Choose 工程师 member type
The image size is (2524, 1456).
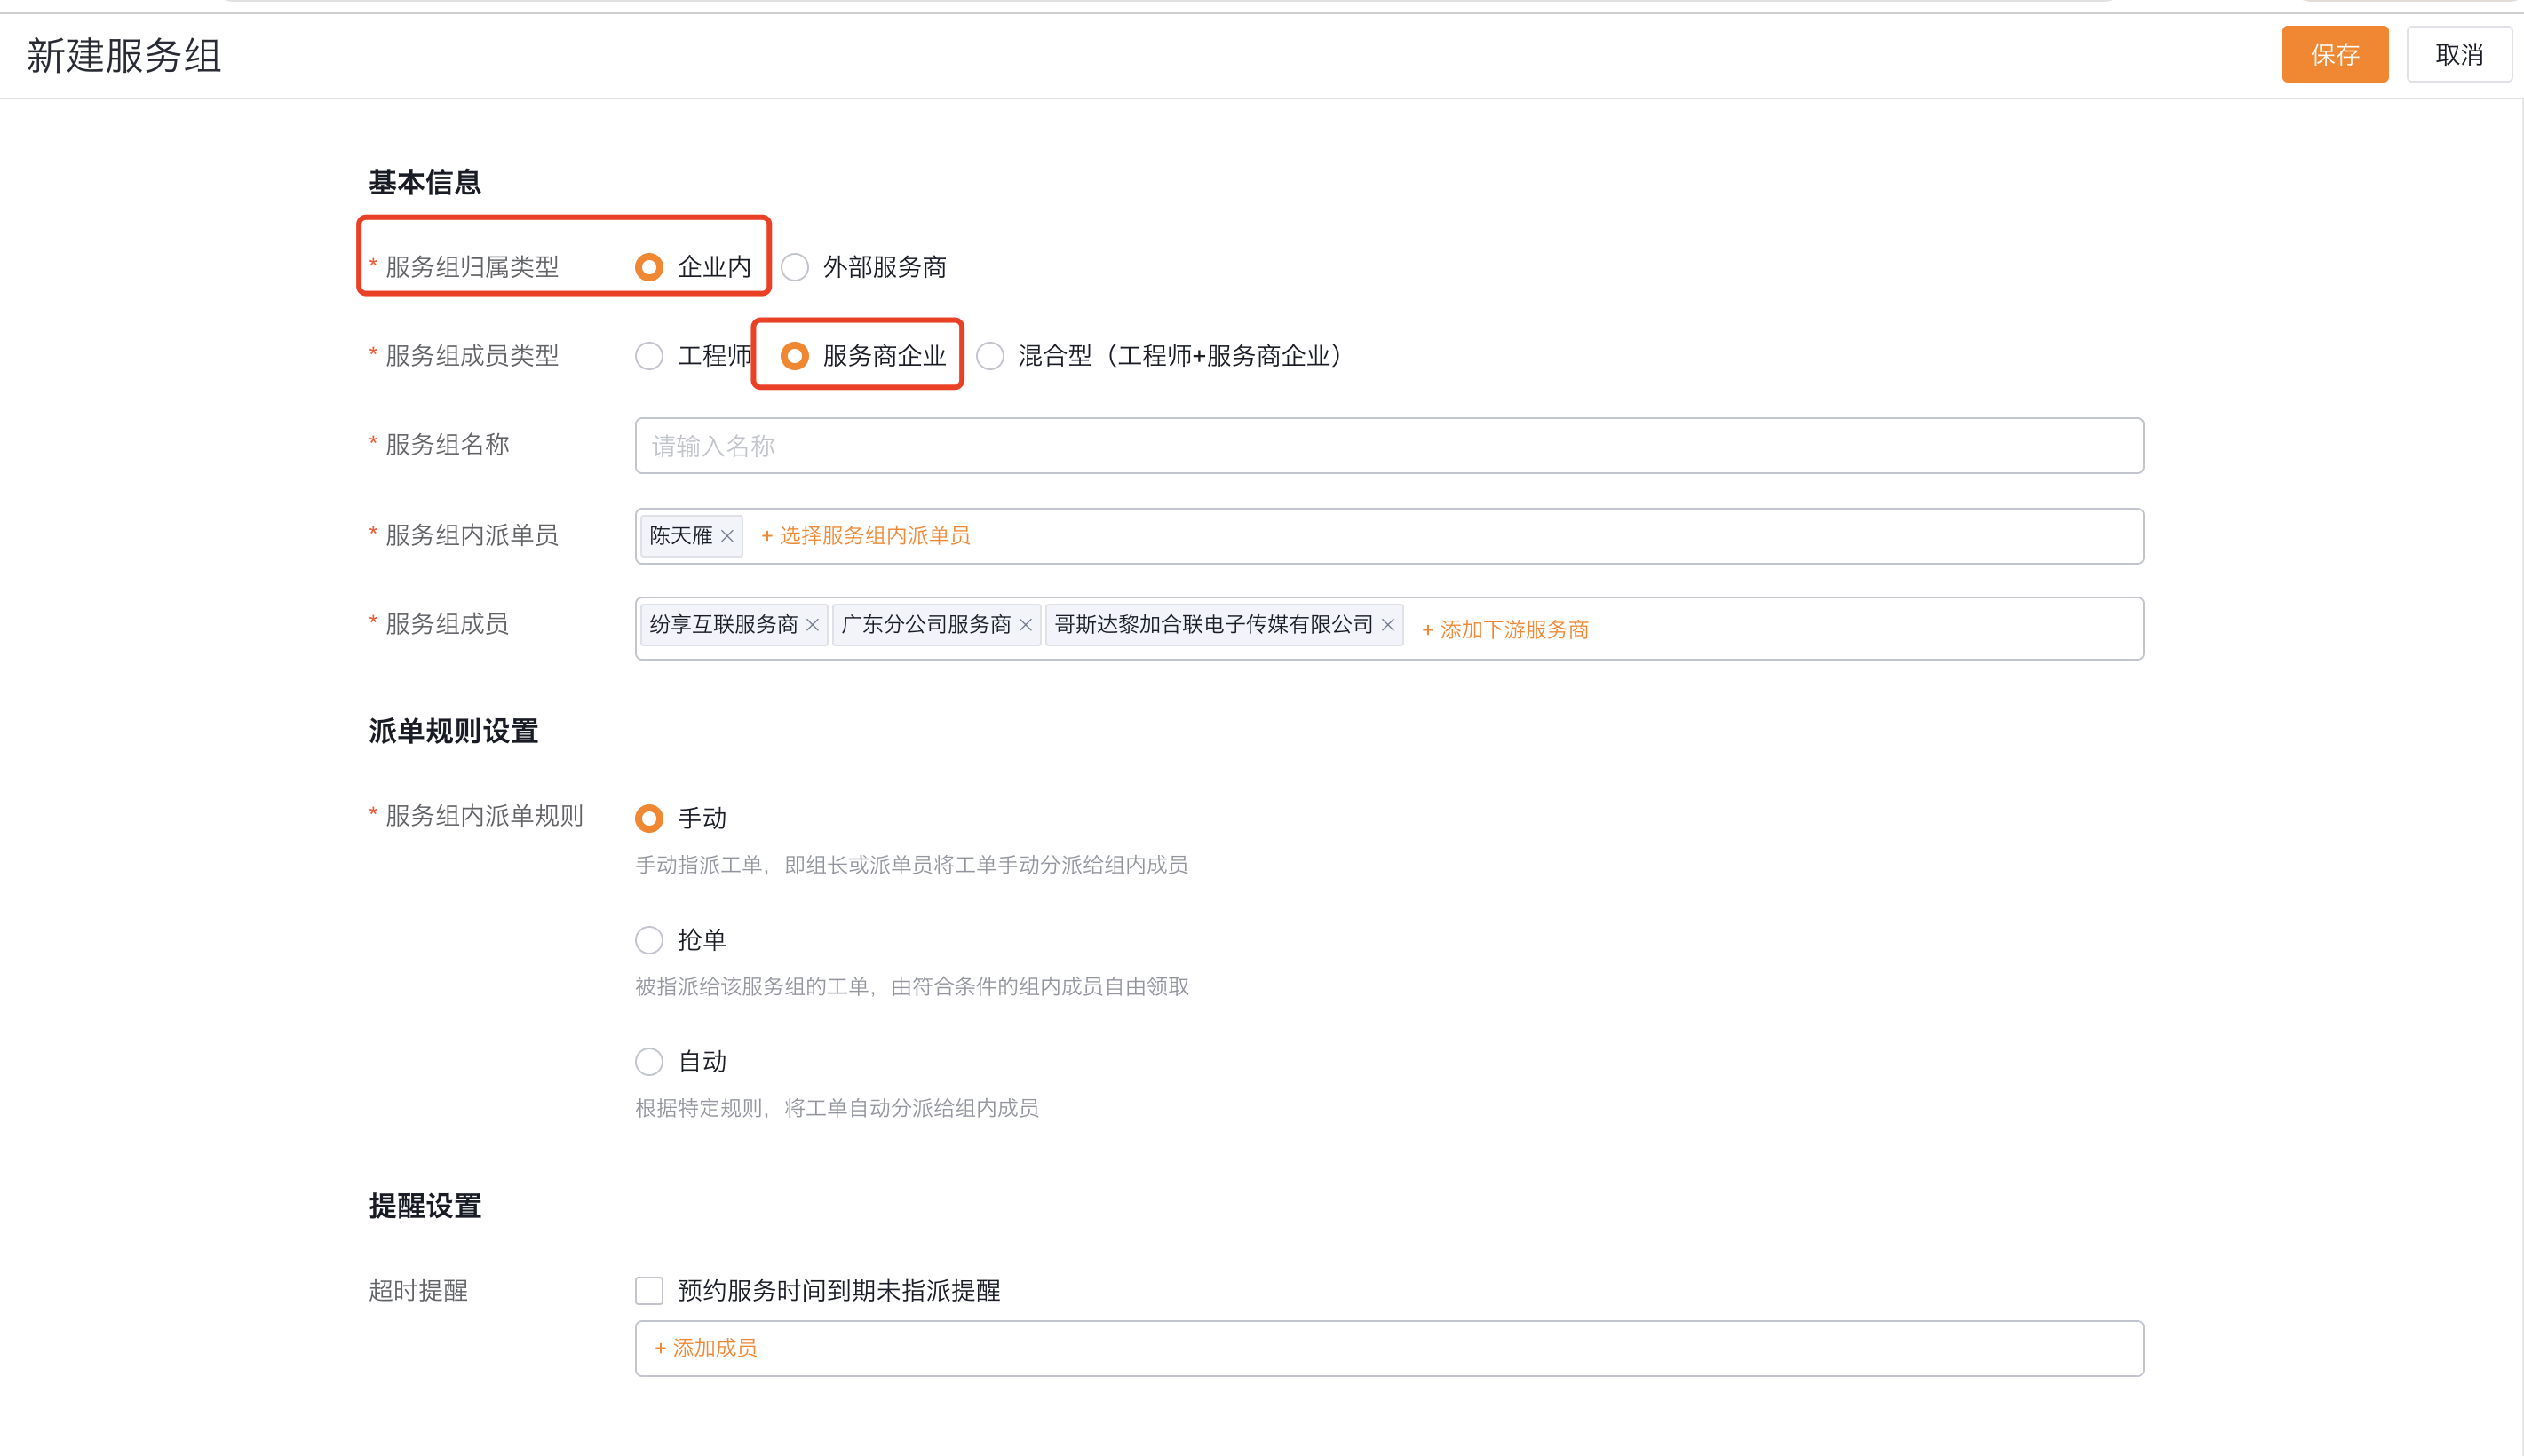[649, 356]
